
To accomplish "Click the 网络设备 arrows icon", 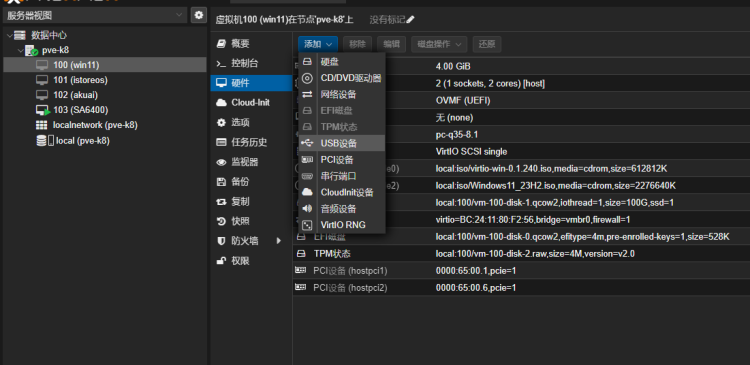I will 308,94.
